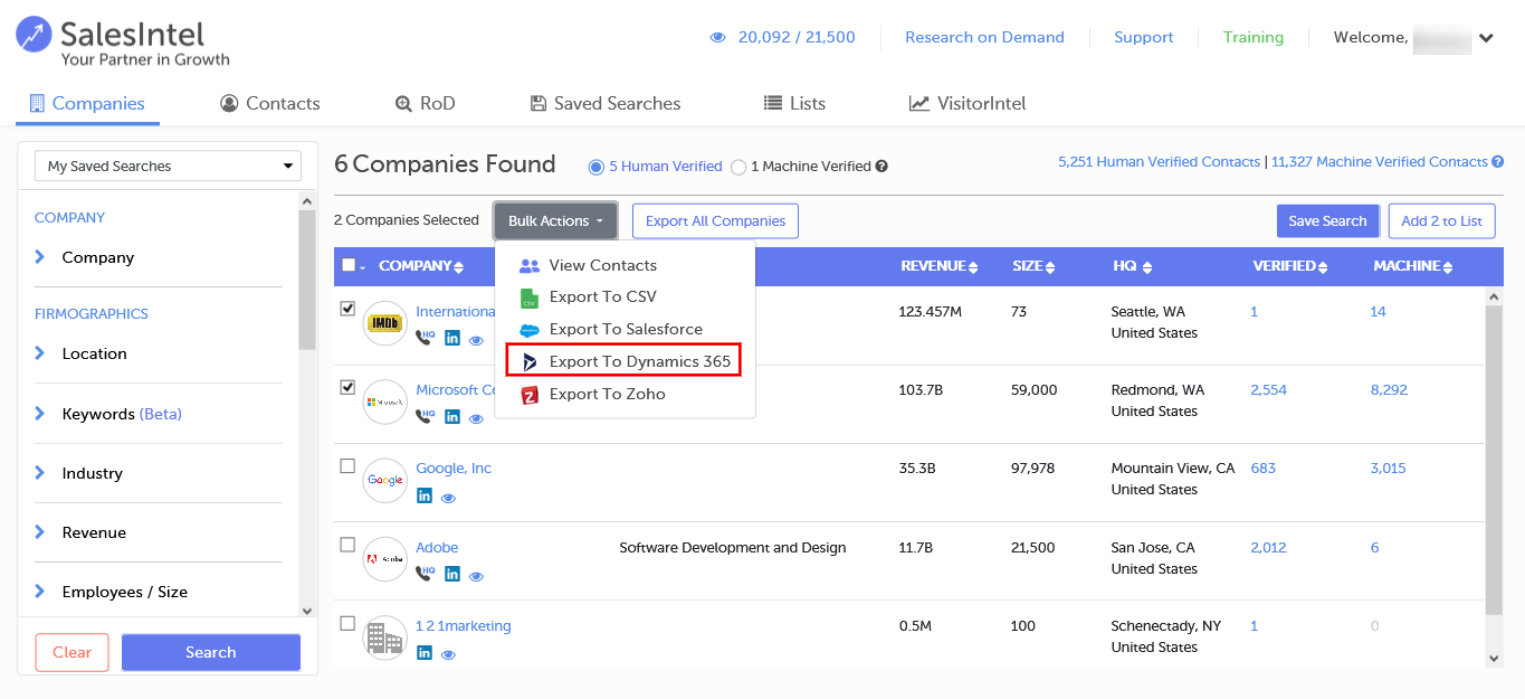Toggle the eye icon under 1 2 1marketing
This screenshot has height=699, width=1525.
tap(448, 654)
